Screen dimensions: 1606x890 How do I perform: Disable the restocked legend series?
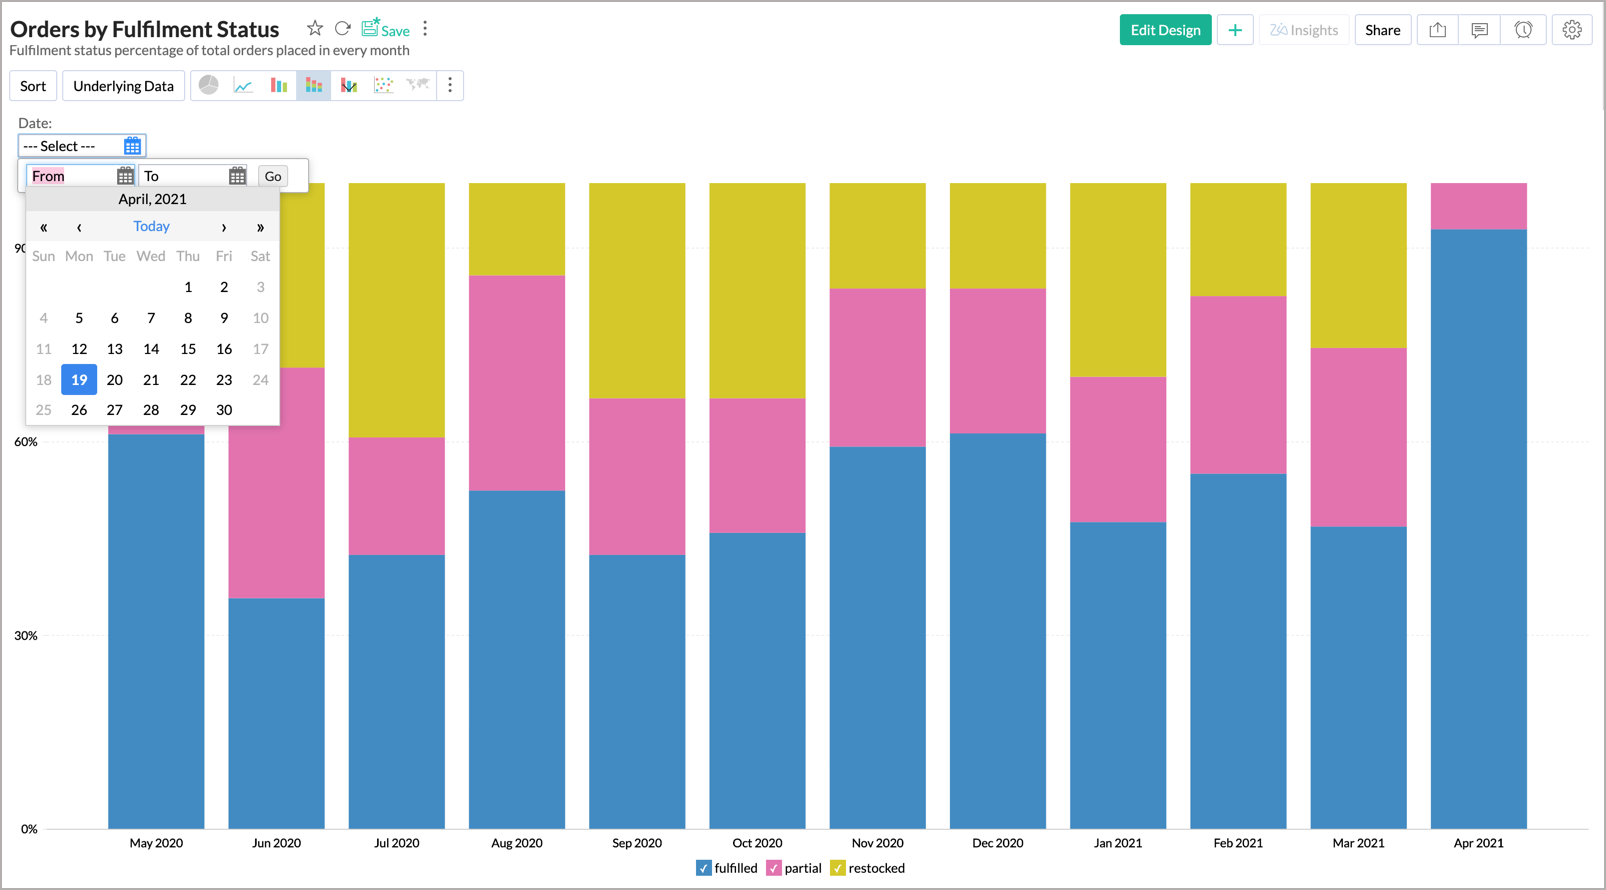point(838,868)
